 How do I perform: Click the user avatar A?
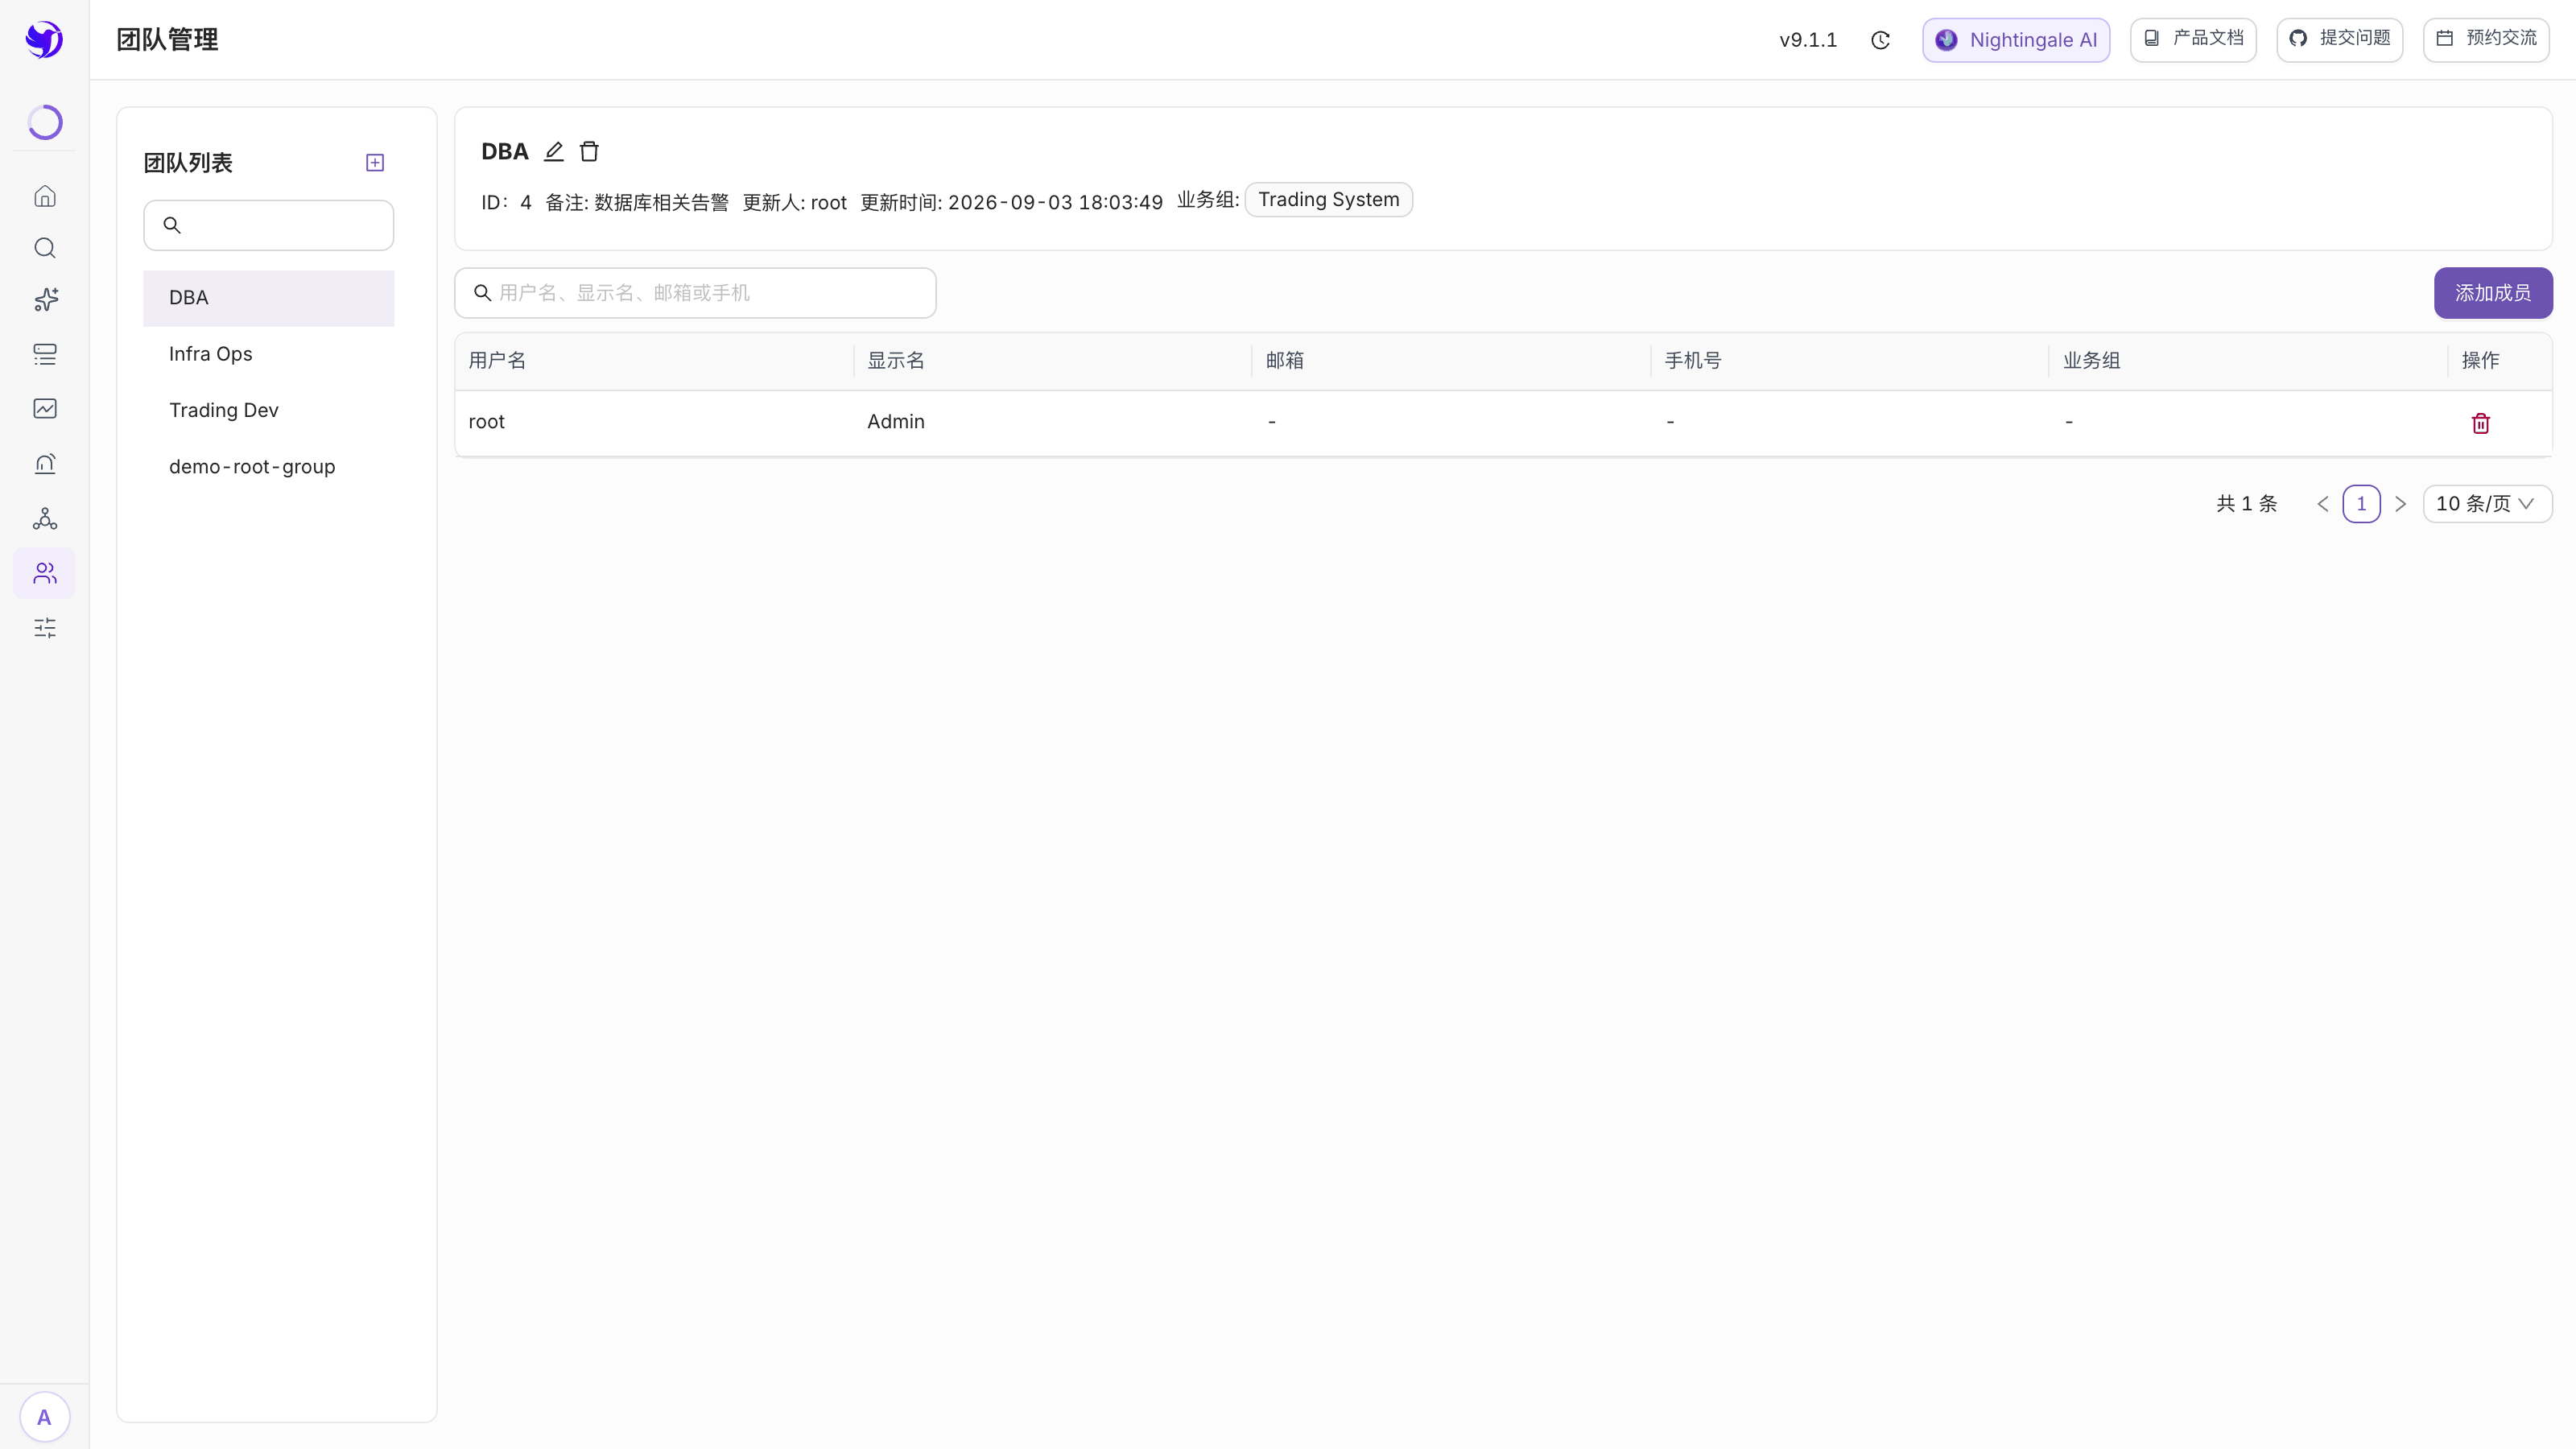[x=44, y=1417]
